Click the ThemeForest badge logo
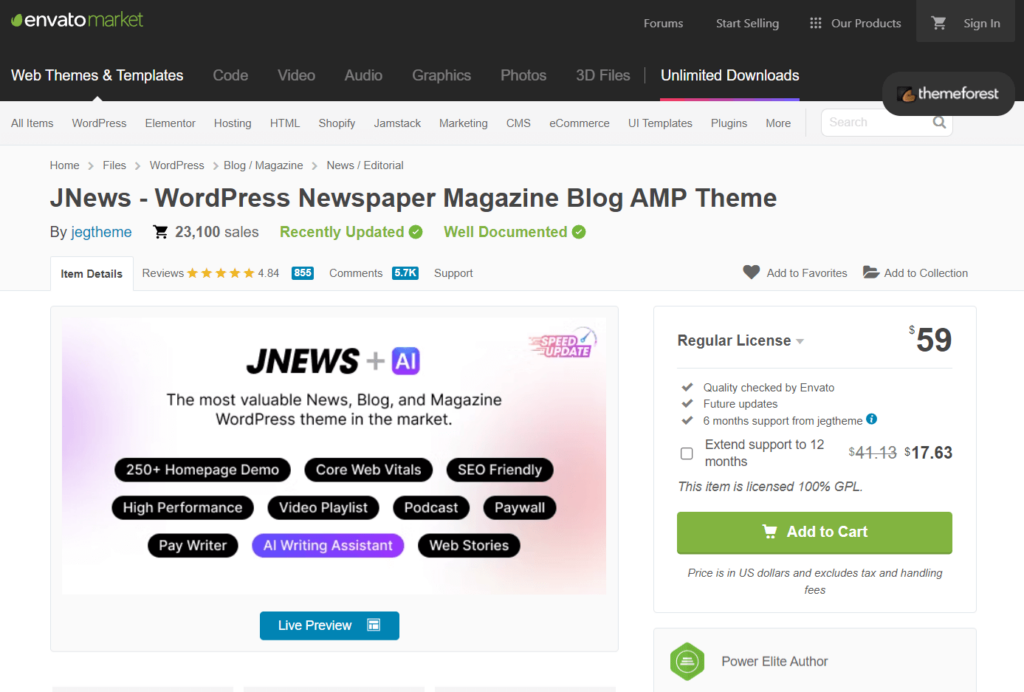 (x=947, y=93)
